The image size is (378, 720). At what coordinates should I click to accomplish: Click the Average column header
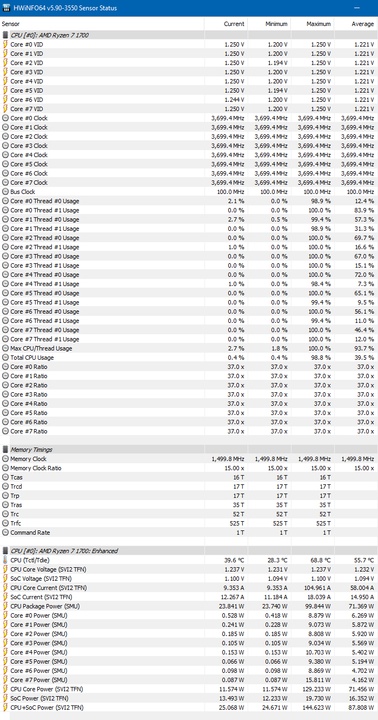tap(363, 24)
